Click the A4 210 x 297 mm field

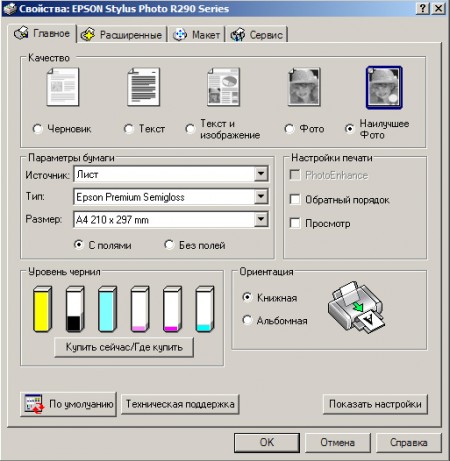pos(171,219)
